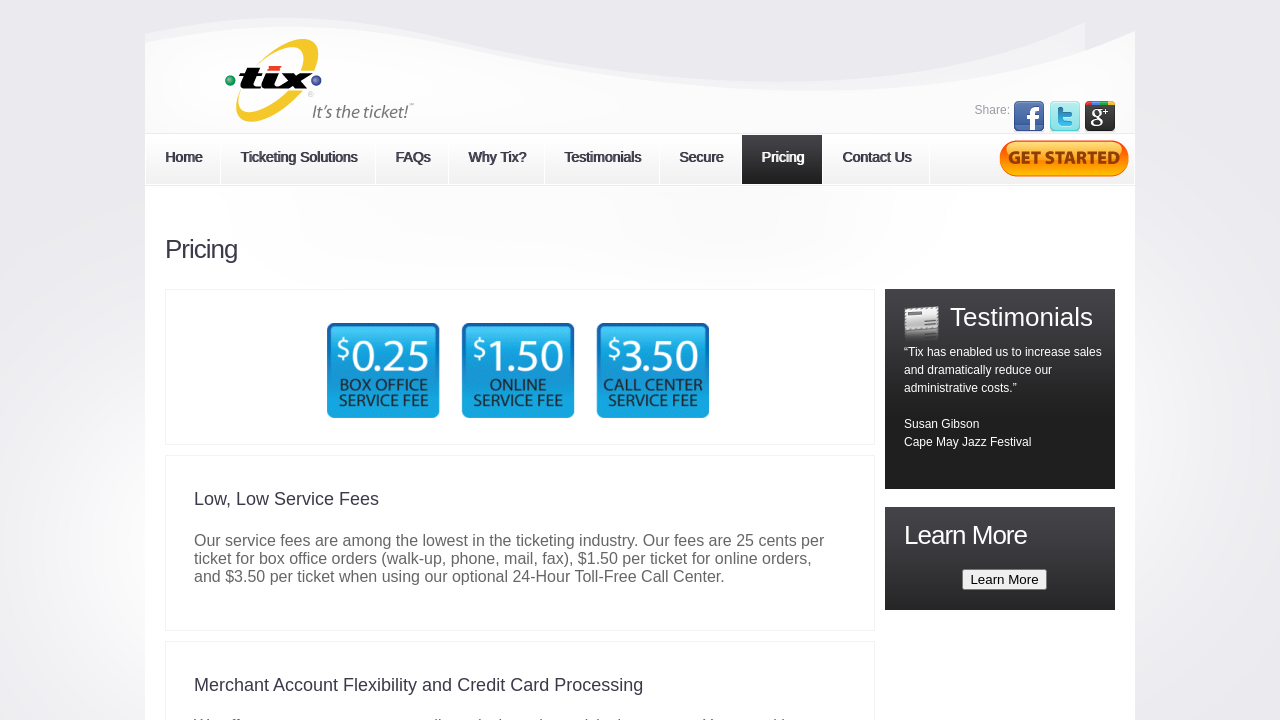Go to Contact Us page
Image resolution: width=1280 pixels, height=720 pixels.
point(876,158)
